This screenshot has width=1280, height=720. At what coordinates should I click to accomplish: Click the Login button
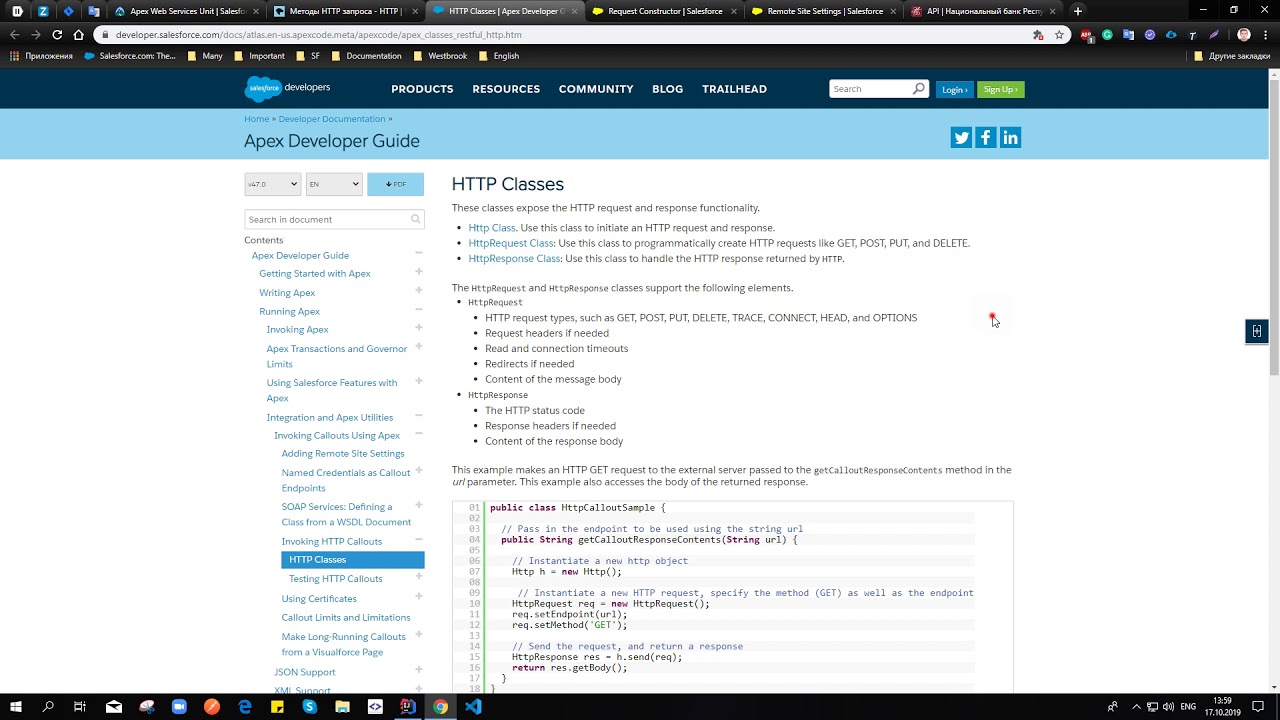pos(954,89)
